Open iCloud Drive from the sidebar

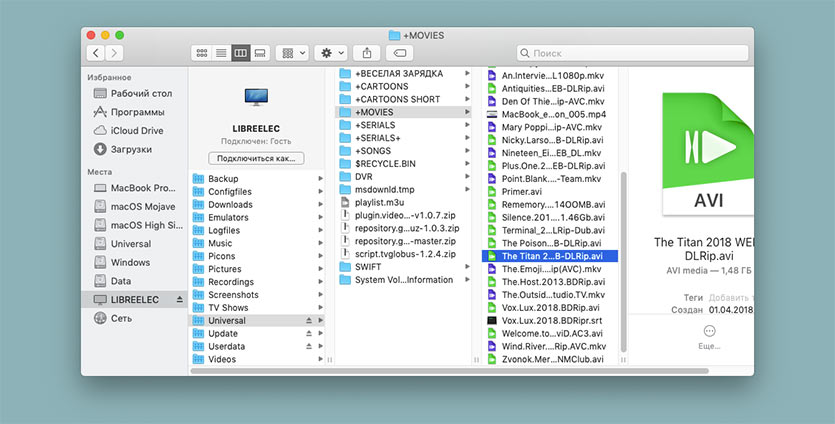137,130
